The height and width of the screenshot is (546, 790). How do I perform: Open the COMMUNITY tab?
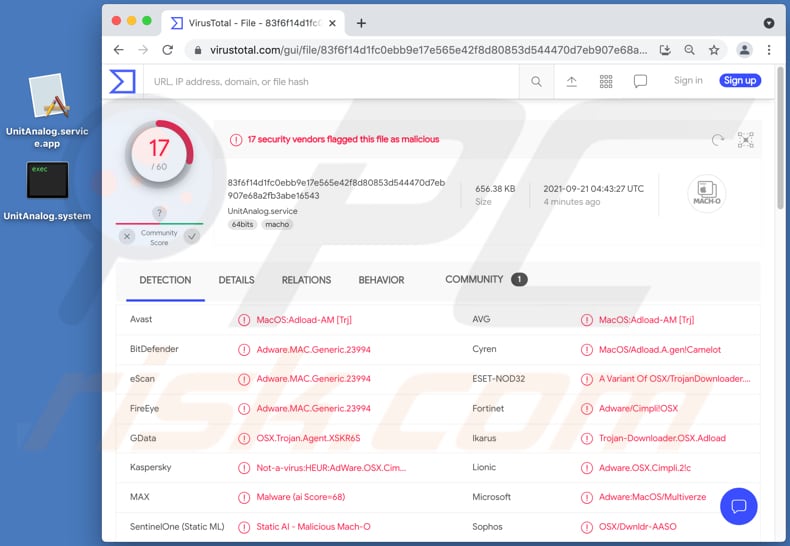pyautogui.click(x=474, y=280)
